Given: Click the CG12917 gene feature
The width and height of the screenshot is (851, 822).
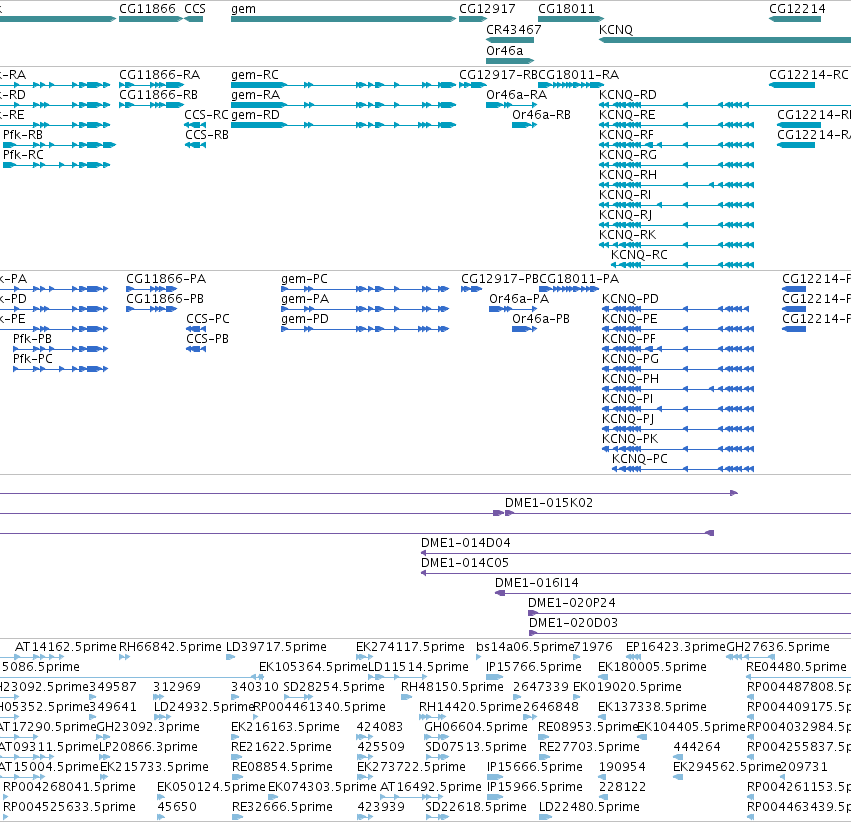Looking at the screenshot, I should click(473, 19).
